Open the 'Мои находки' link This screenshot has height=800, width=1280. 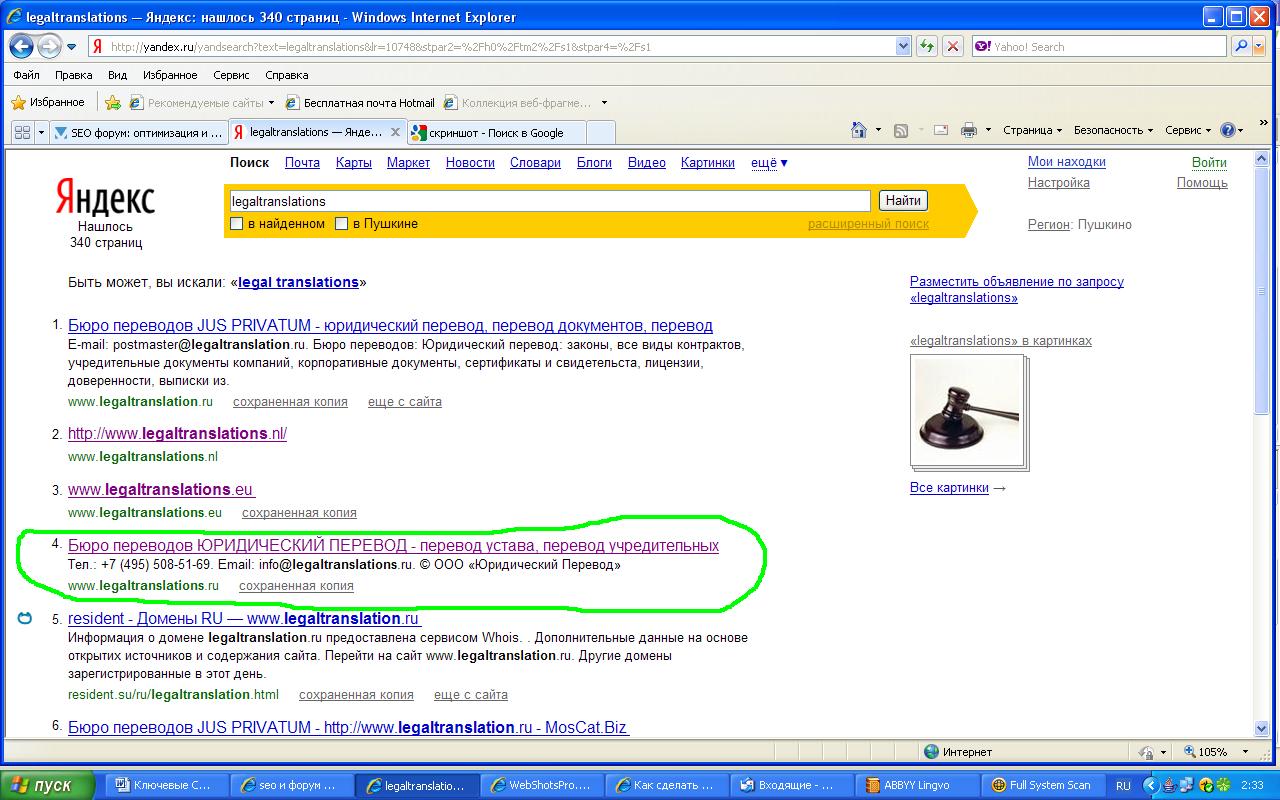click(x=1067, y=162)
